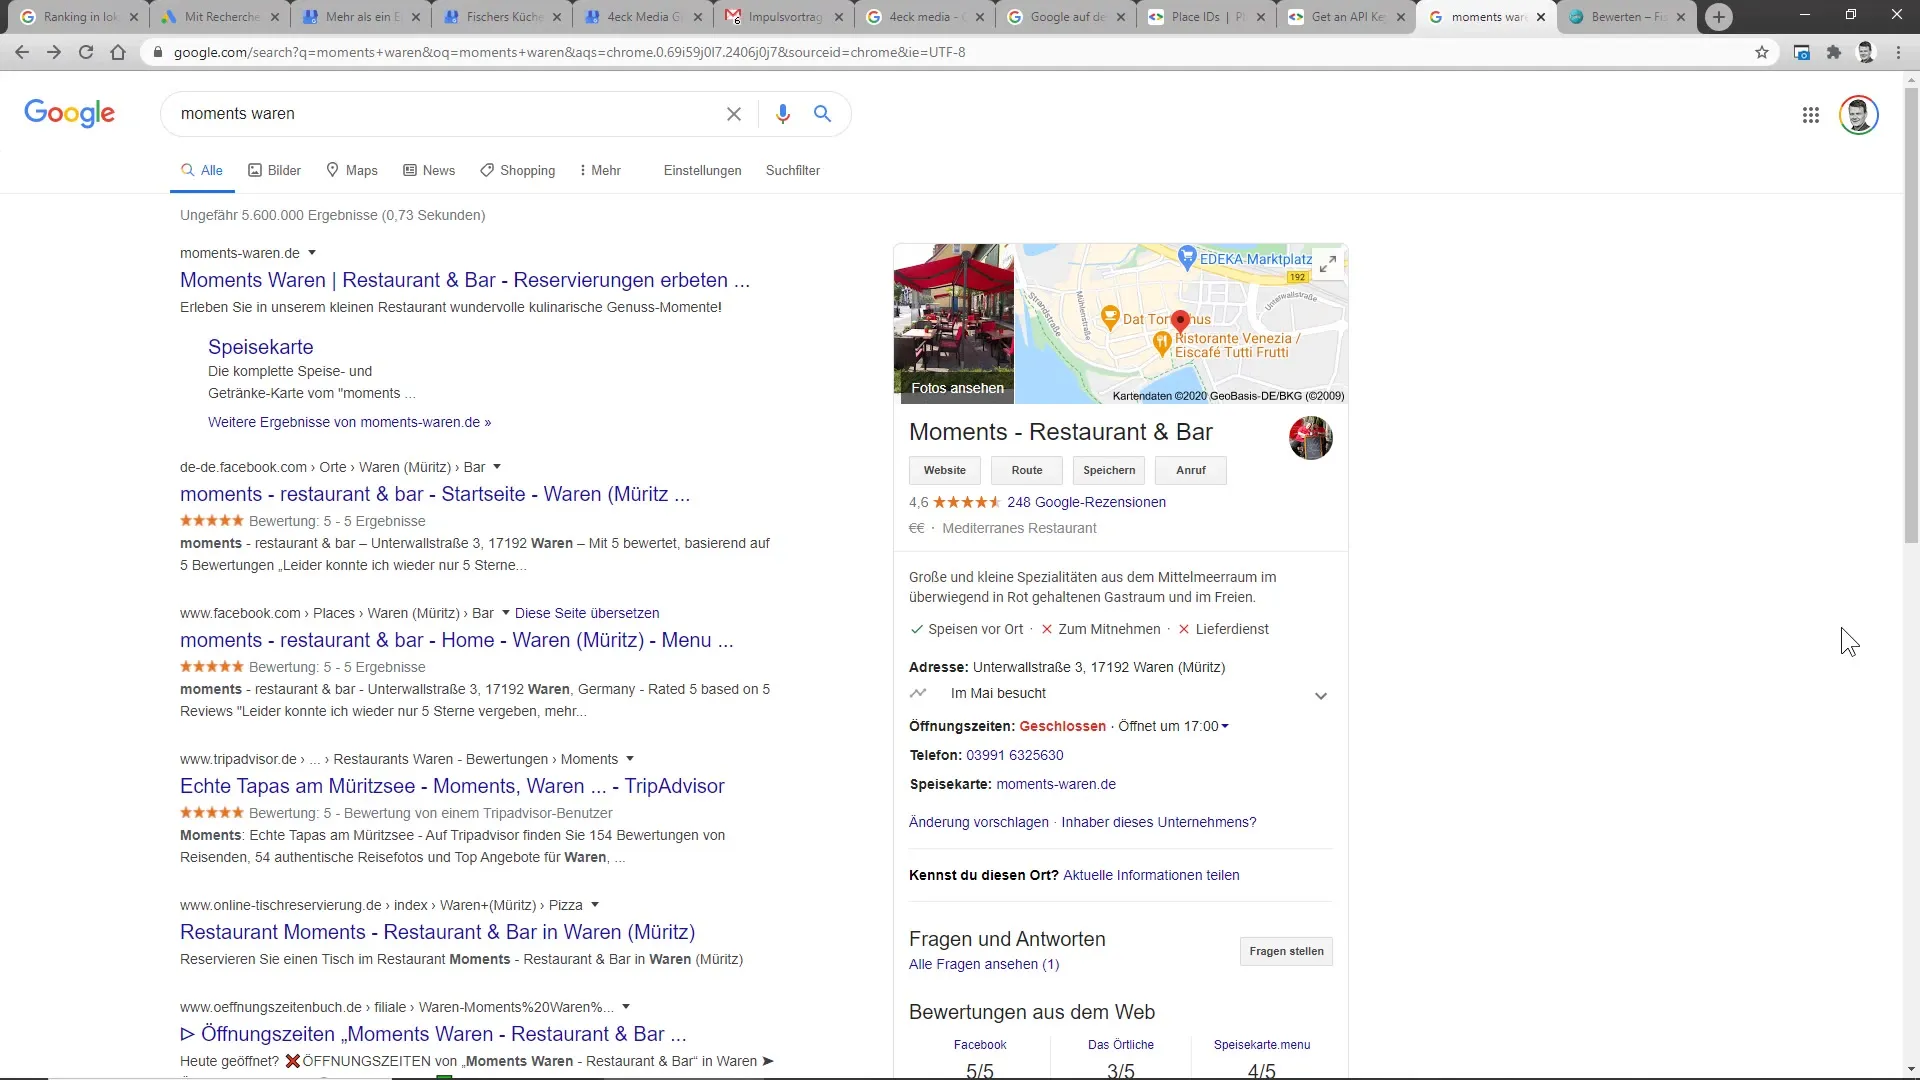Click the EDEKA Marktplatz map marker
Image resolution: width=1920 pixels, height=1080 pixels.
tap(1187, 258)
